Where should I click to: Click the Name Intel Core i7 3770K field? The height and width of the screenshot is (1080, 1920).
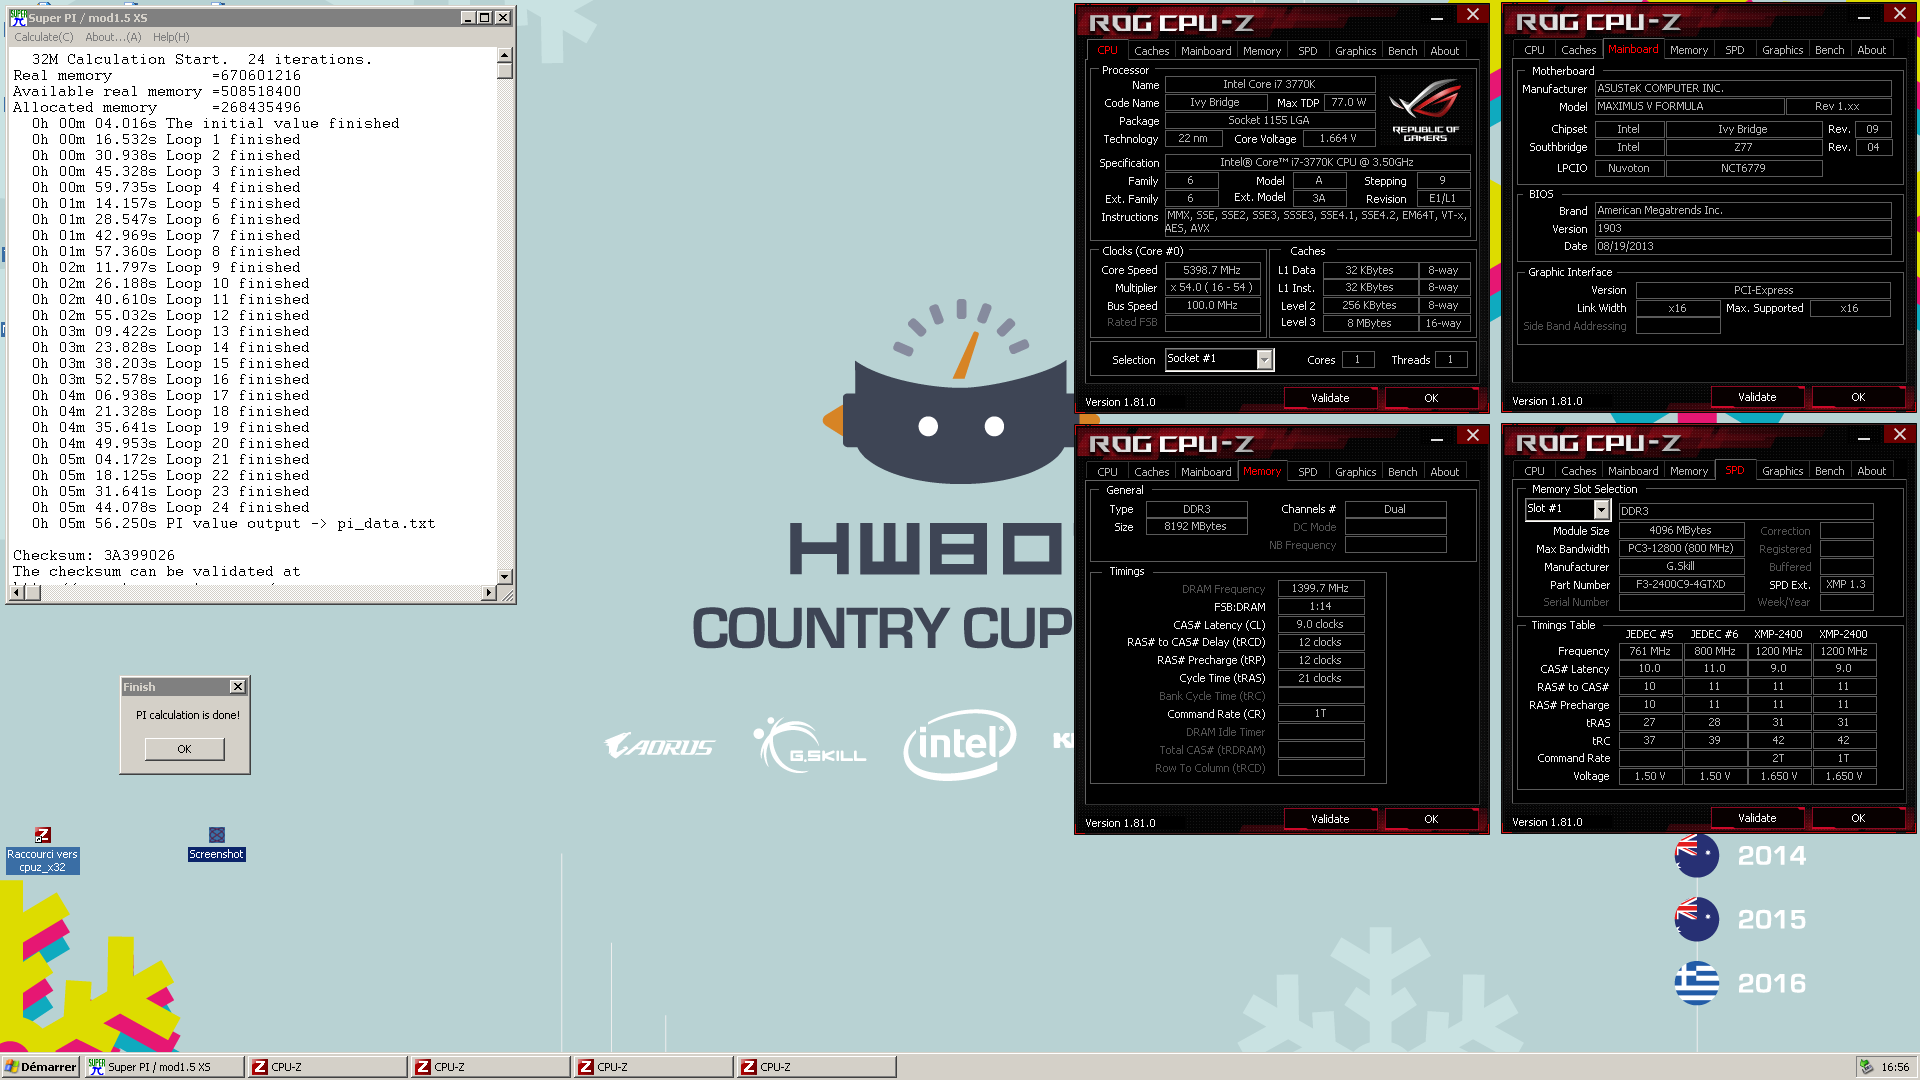pos(1270,85)
